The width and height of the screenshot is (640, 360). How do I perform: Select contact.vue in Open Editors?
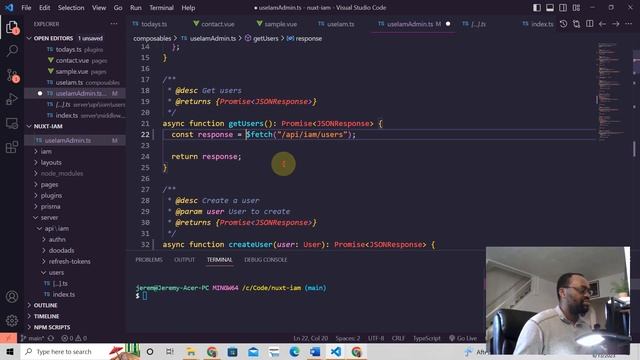click(x=75, y=60)
